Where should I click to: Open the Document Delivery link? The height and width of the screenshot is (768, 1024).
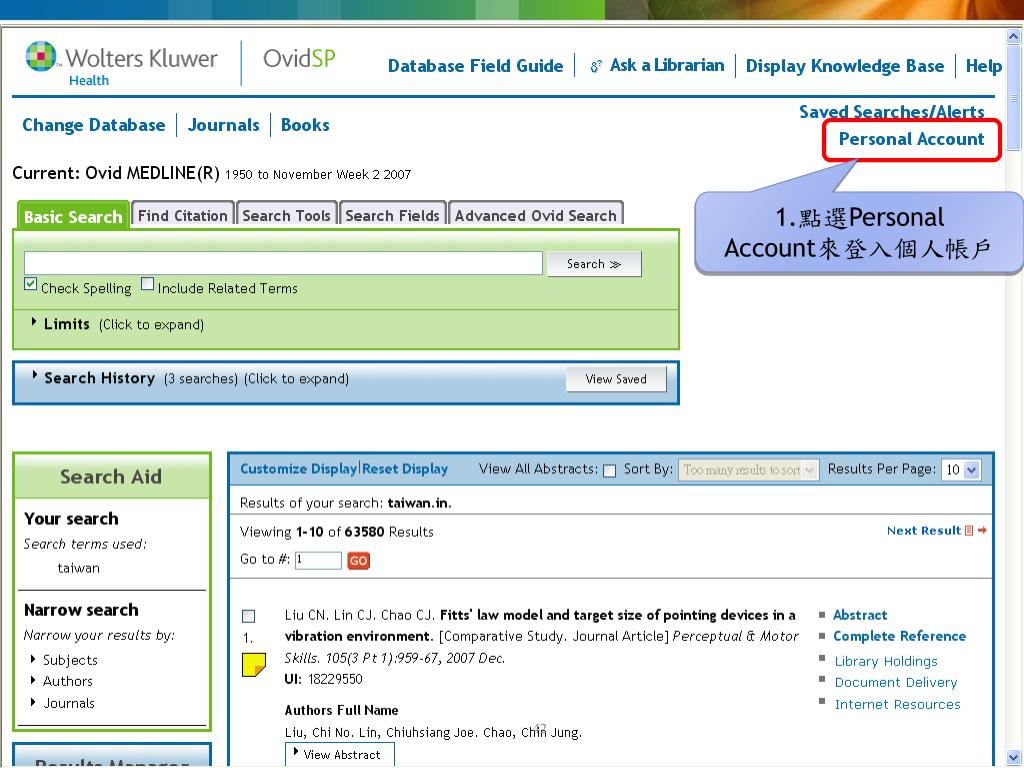pyautogui.click(x=895, y=682)
